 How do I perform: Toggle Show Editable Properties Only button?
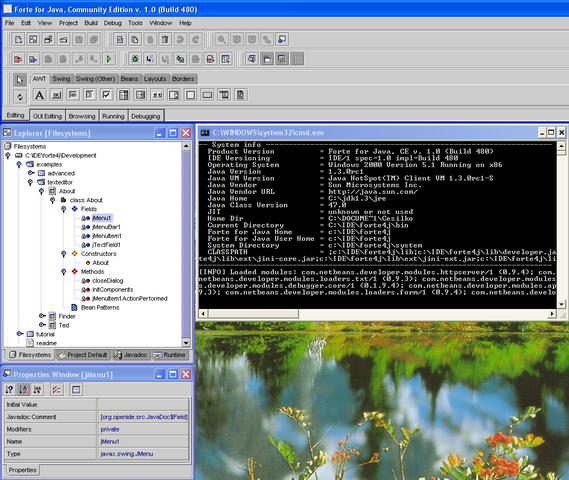pyautogui.click(x=57, y=390)
